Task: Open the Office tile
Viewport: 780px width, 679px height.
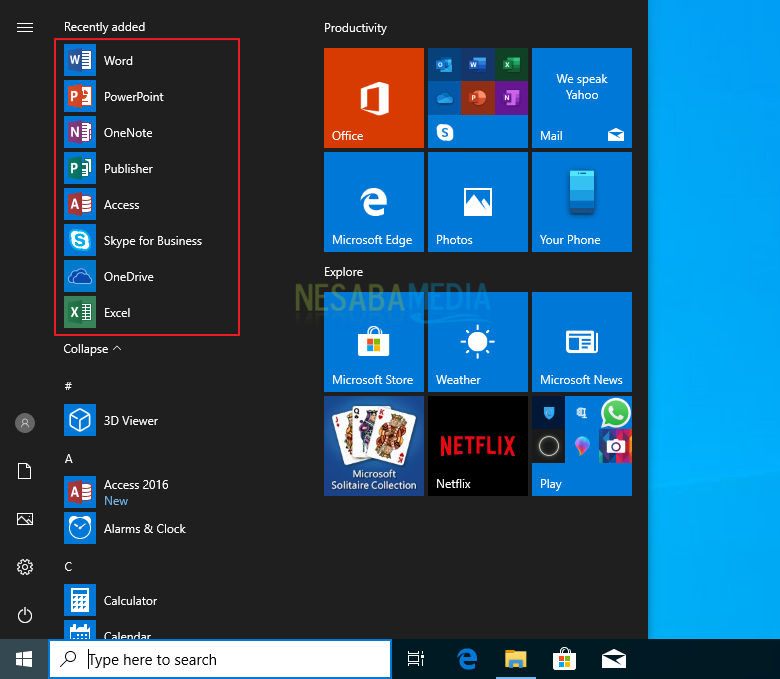Action: tap(374, 98)
